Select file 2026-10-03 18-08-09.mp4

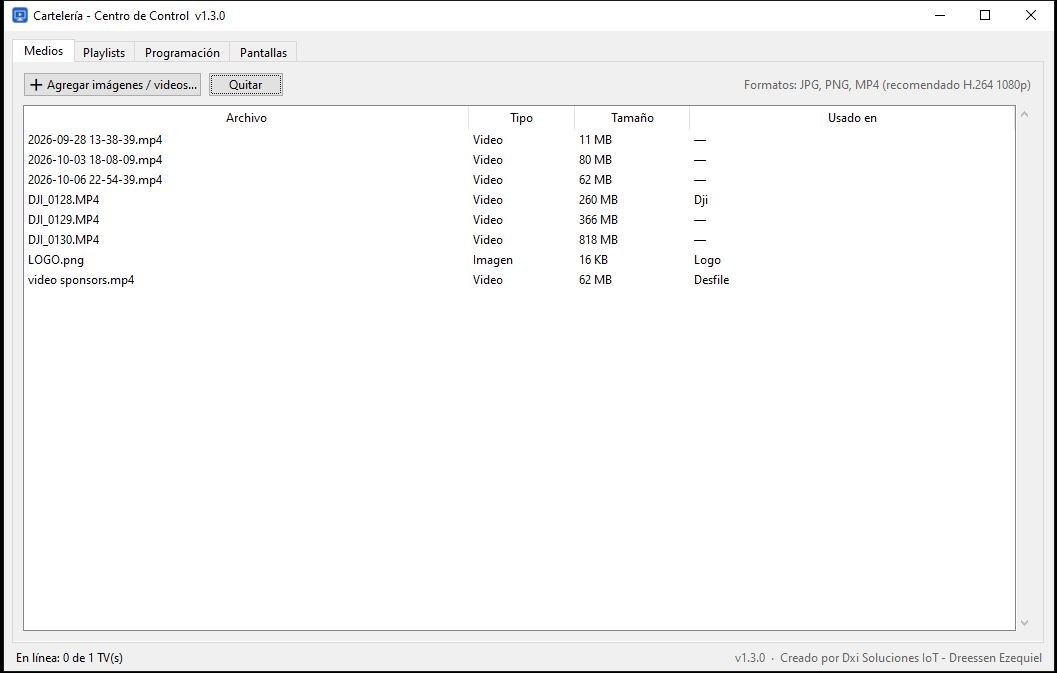click(519, 160)
